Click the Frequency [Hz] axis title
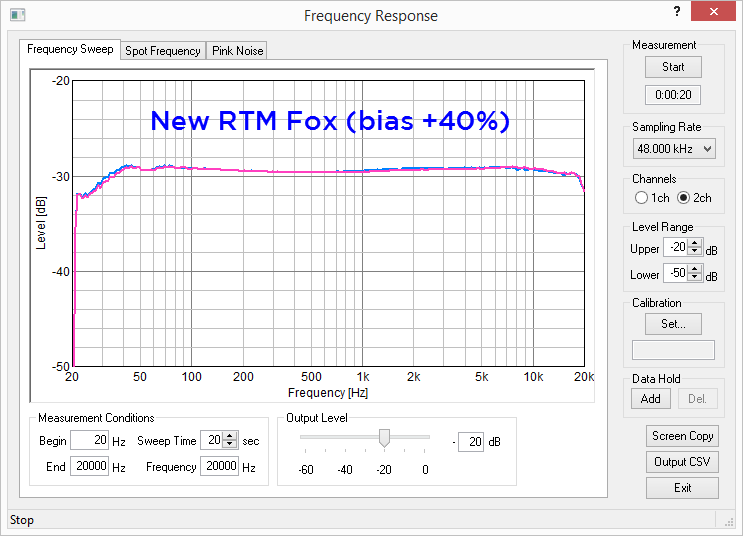 pyautogui.click(x=328, y=393)
